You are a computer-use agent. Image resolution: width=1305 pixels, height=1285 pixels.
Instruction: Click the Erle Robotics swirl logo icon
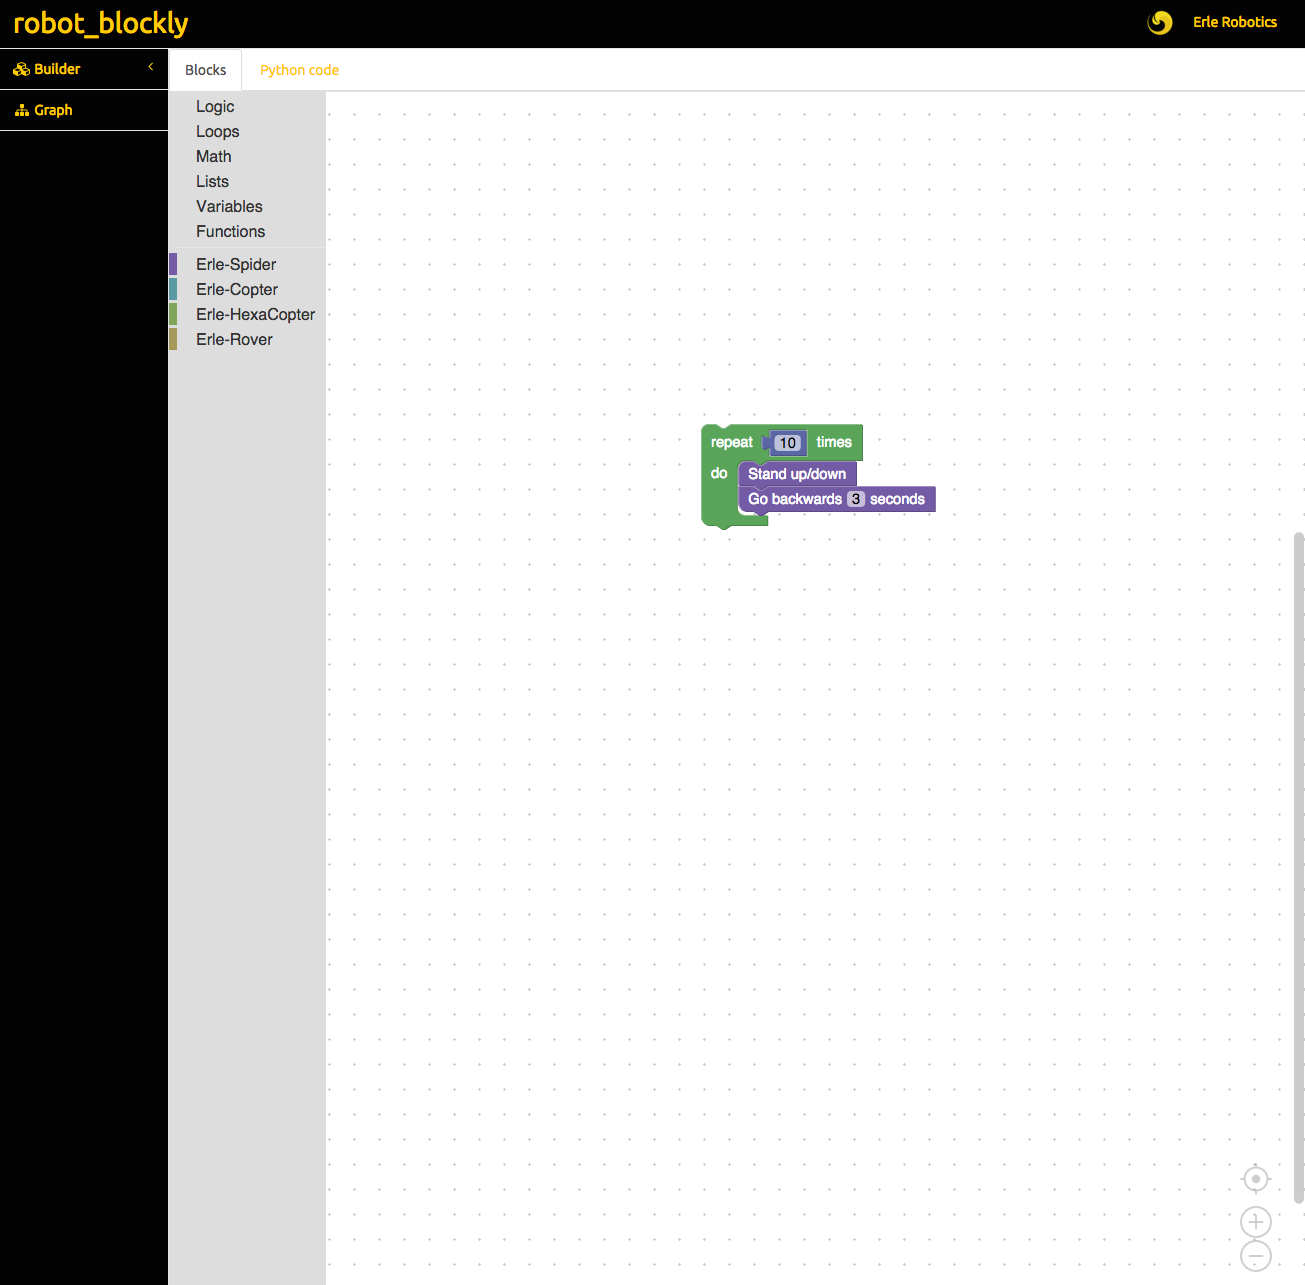[1160, 22]
